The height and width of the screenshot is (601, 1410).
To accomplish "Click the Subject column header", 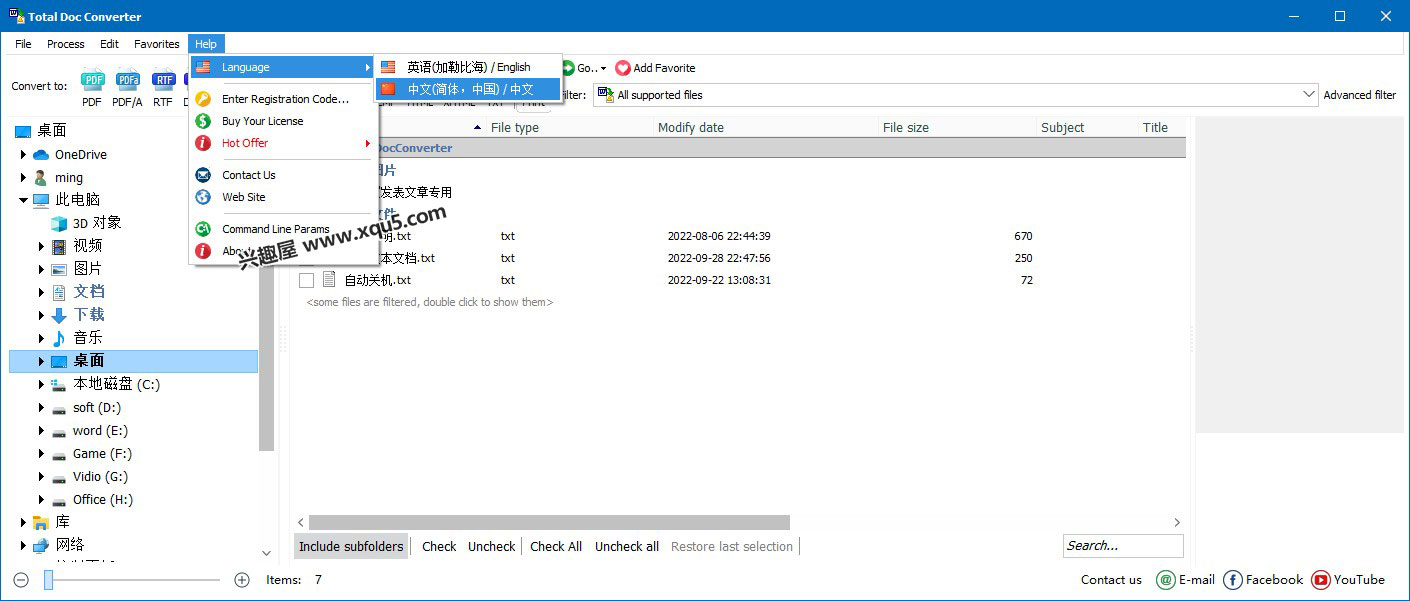I will pyautogui.click(x=1062, y=127).
